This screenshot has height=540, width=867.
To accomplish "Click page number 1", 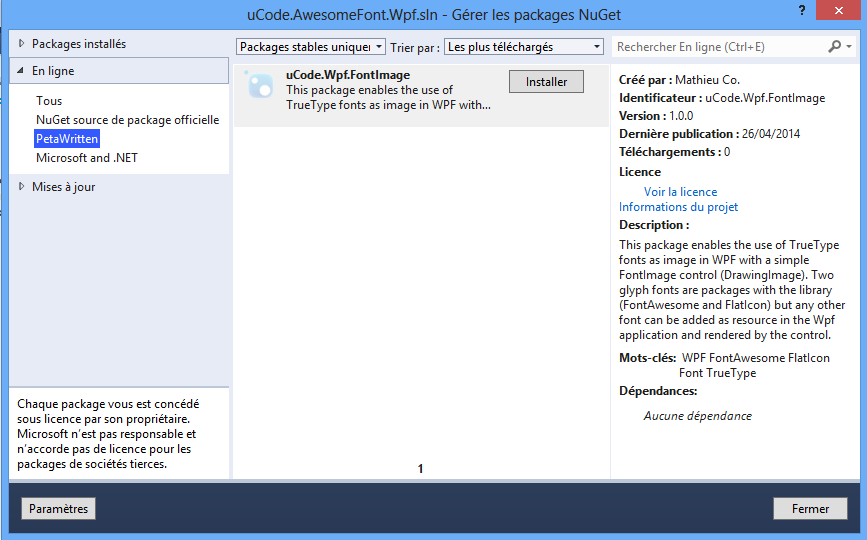I will click(x=420, y=469).
